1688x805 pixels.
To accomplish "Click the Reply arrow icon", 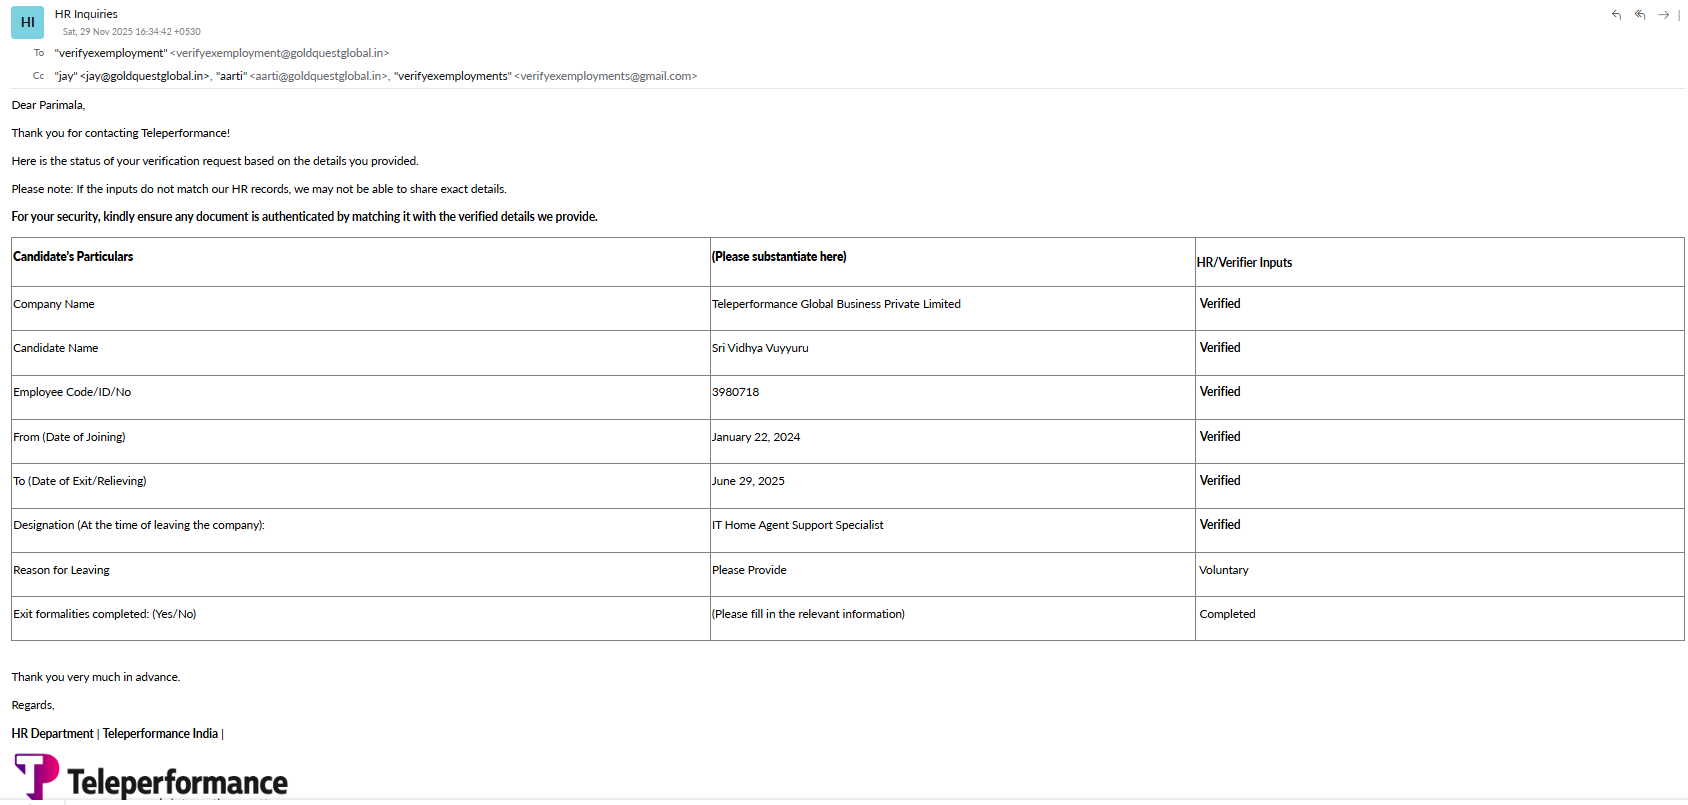I will pos(1616,15).
